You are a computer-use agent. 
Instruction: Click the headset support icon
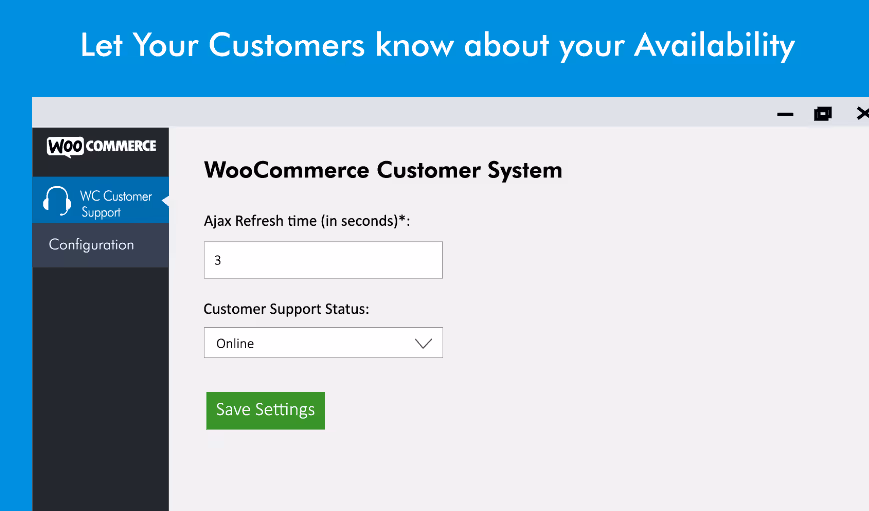pos(57,201)
